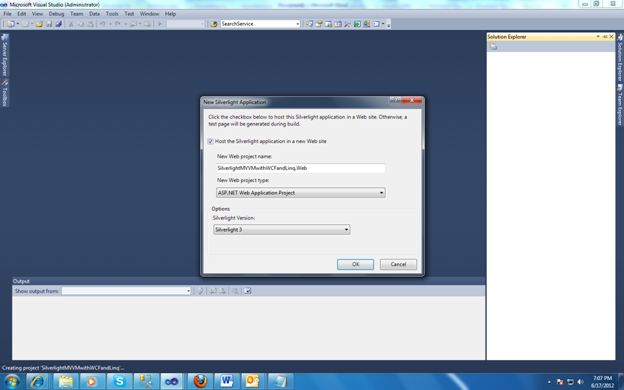Click the Add New Item toolbar icon
624x390 pixels.
click(25, 24)
